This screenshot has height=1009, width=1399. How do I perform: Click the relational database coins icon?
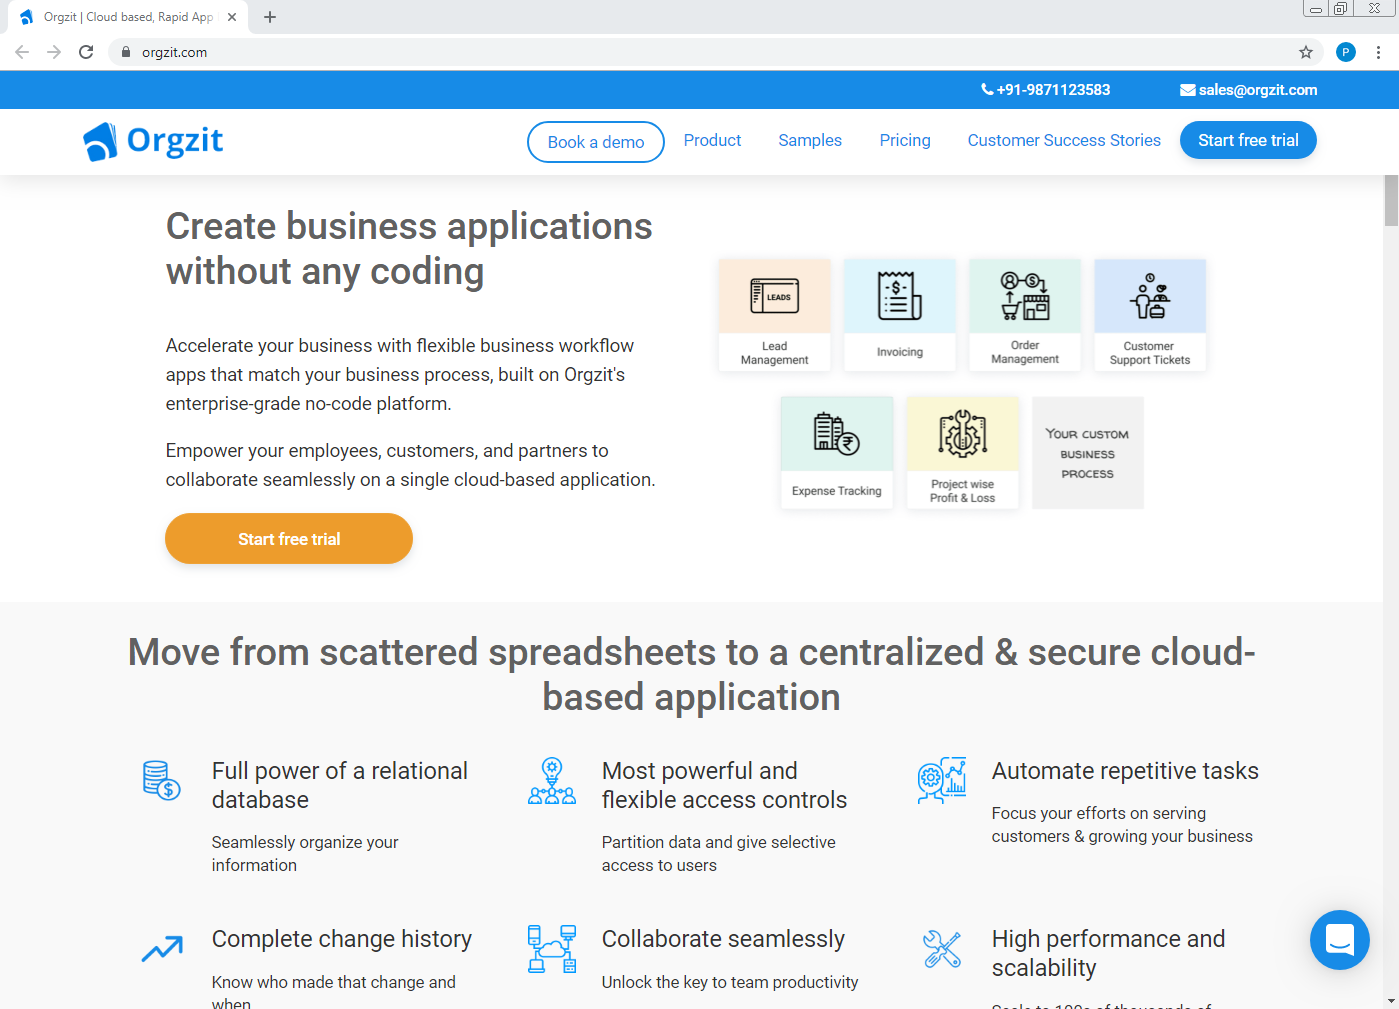[x=161, y=781]
